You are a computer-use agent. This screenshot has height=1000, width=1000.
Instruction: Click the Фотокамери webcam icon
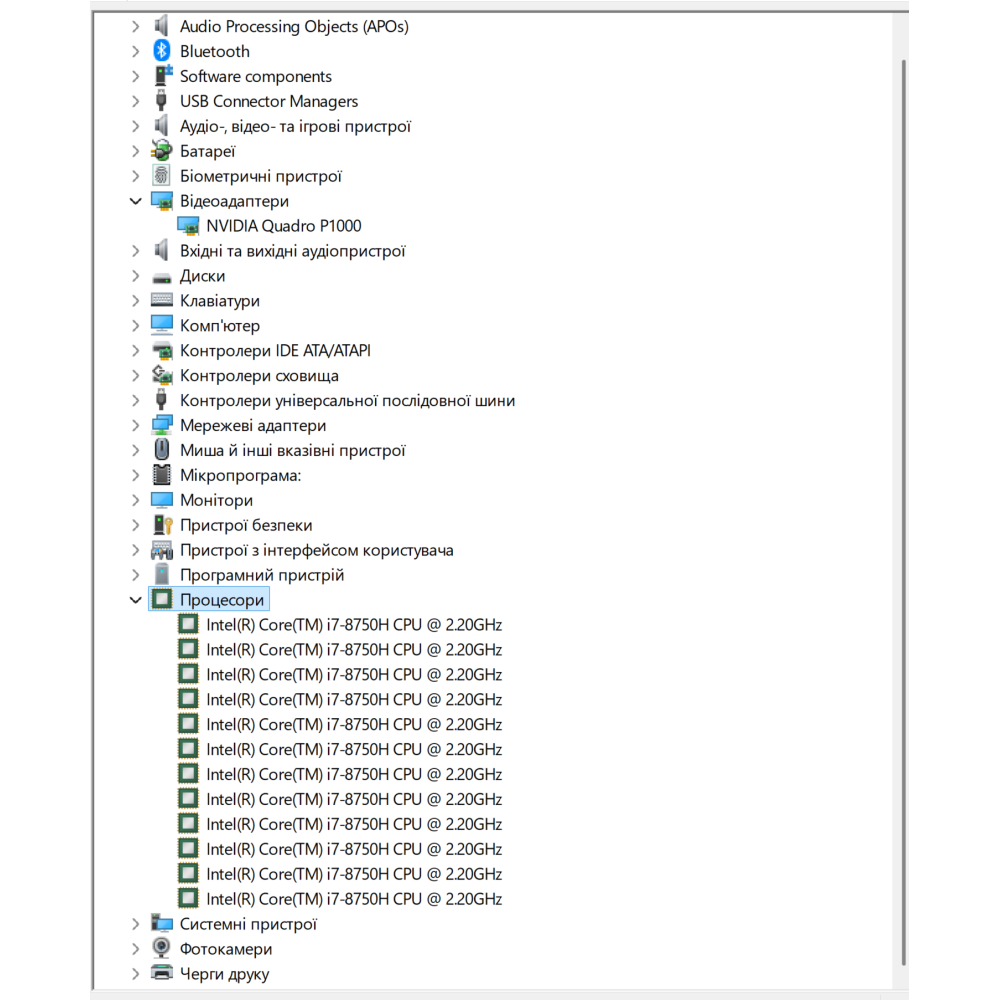(161, 949)
